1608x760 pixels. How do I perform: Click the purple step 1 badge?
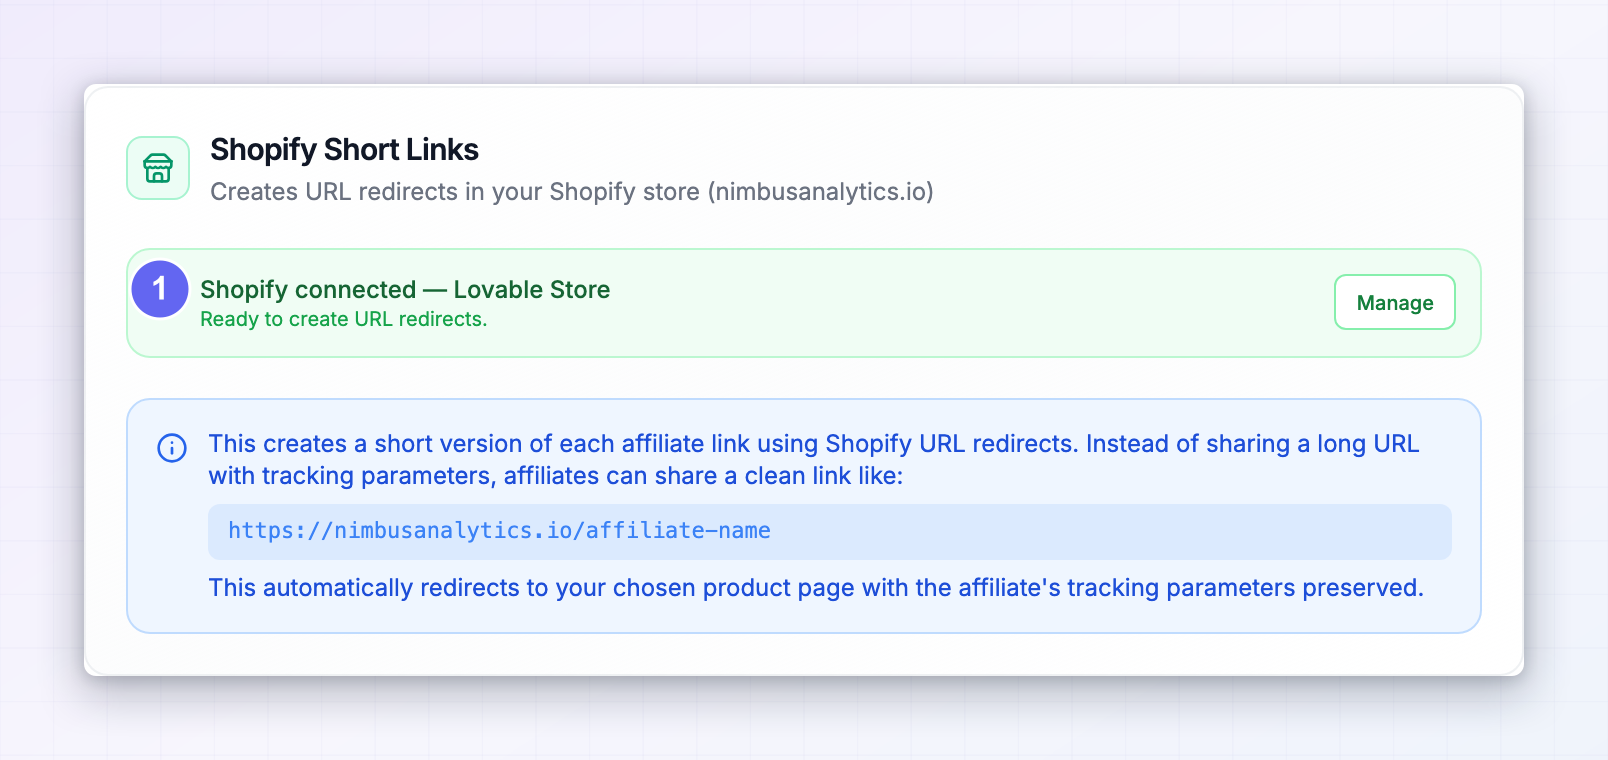(160, 289)
